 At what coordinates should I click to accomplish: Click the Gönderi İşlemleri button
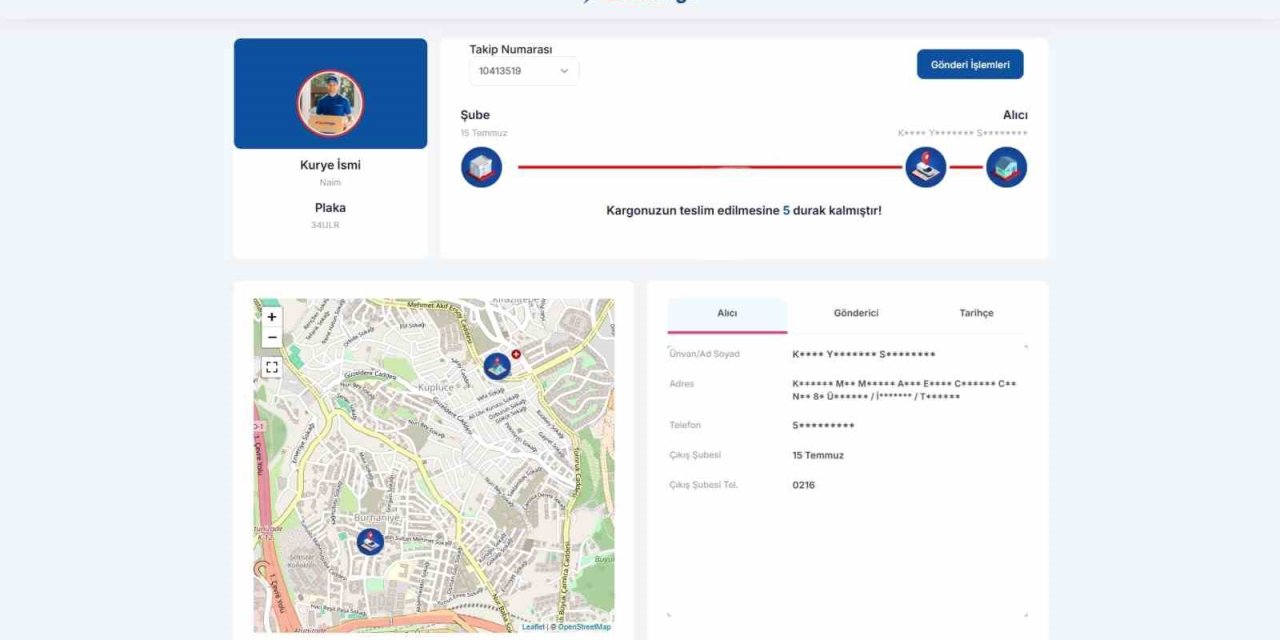click(970, 64)
